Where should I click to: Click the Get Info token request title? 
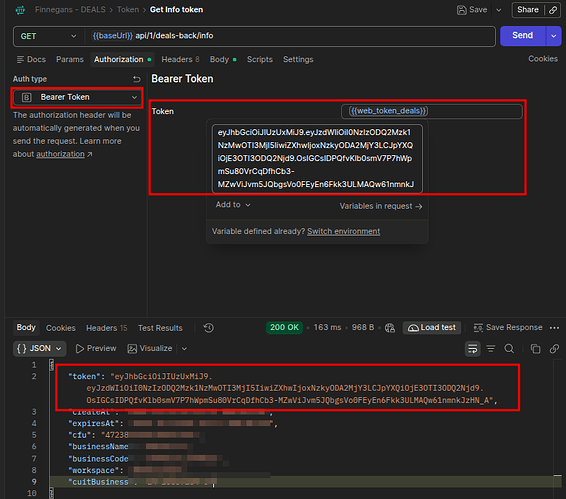click(x=176, y=10)
